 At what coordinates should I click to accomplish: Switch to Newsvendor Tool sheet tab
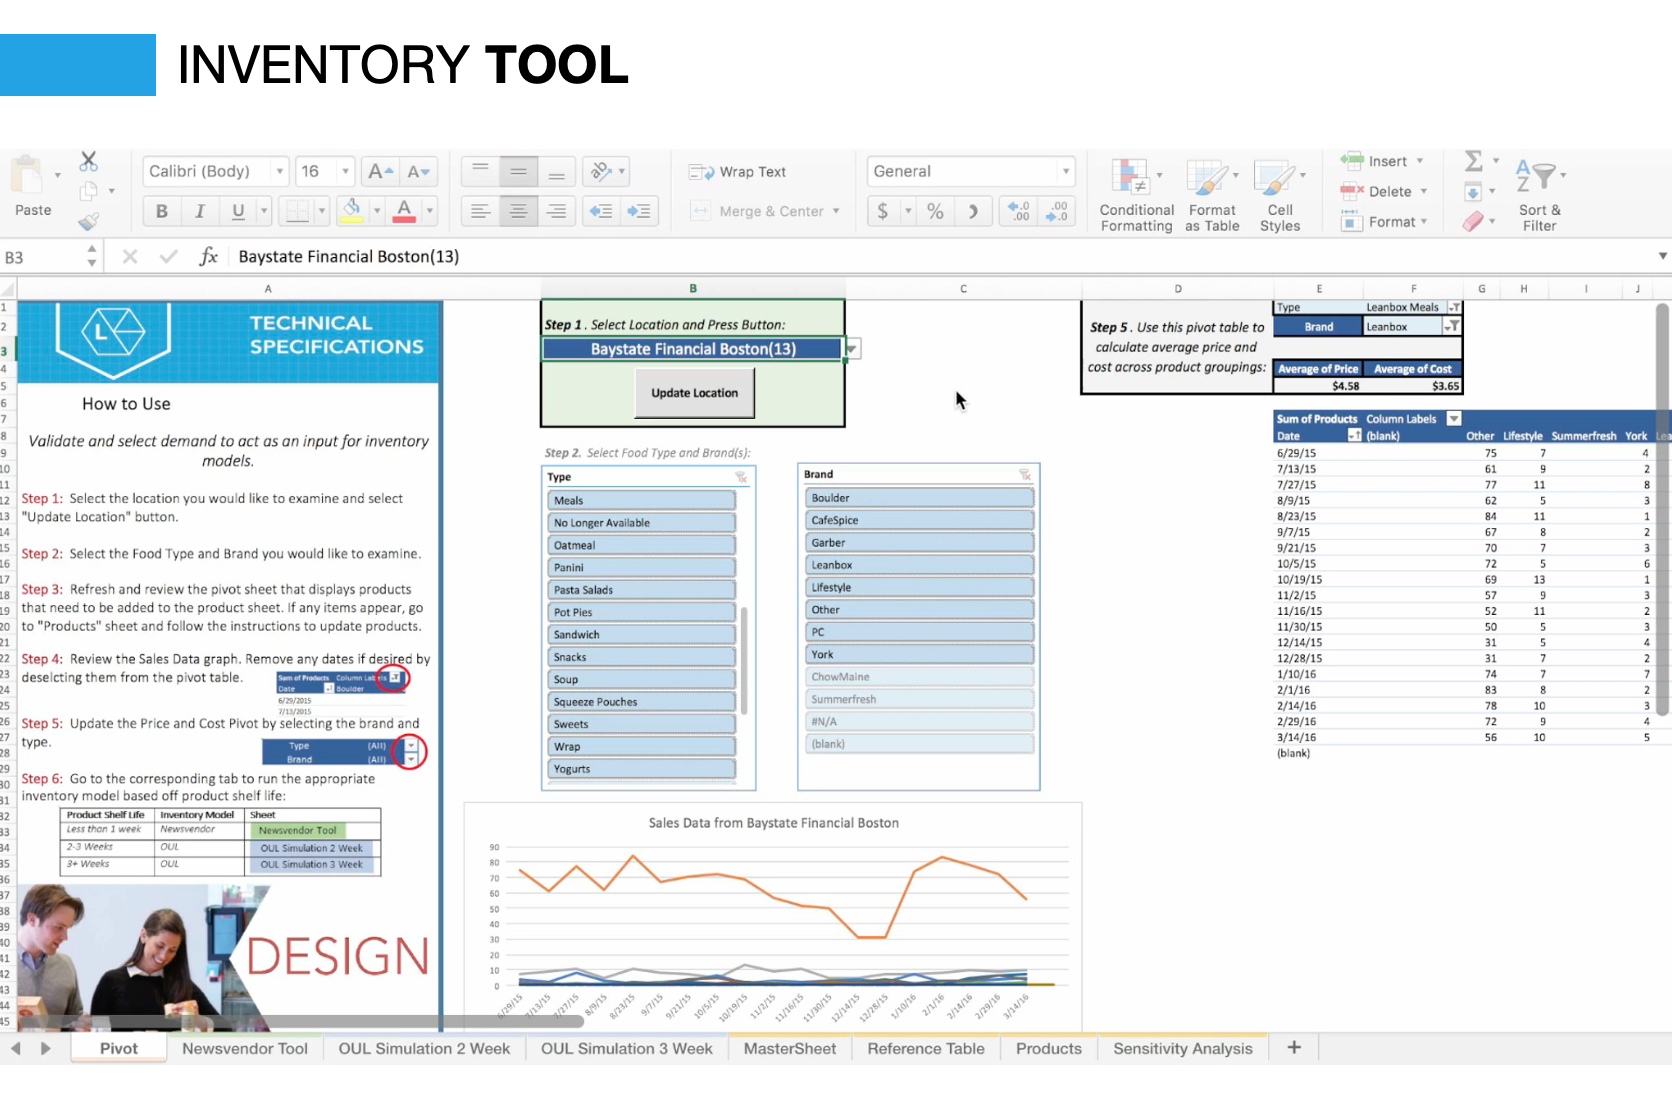245,1049
